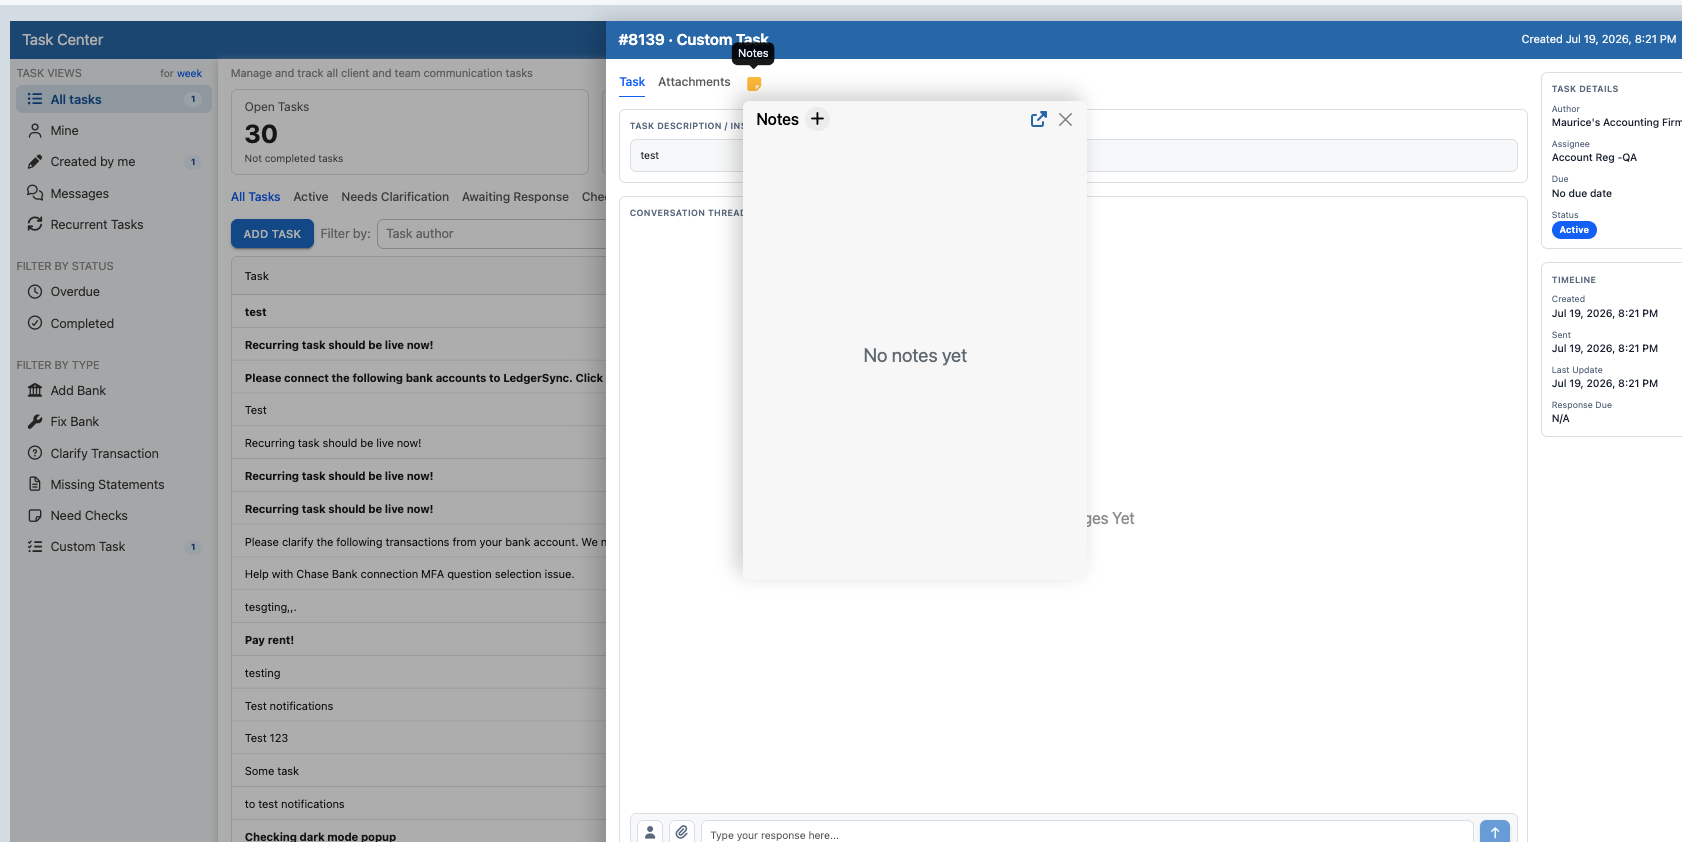The height and width of the screenshot is (842, 1682).
Task: Open the 'Test 123' task
Action: (419, 738)
